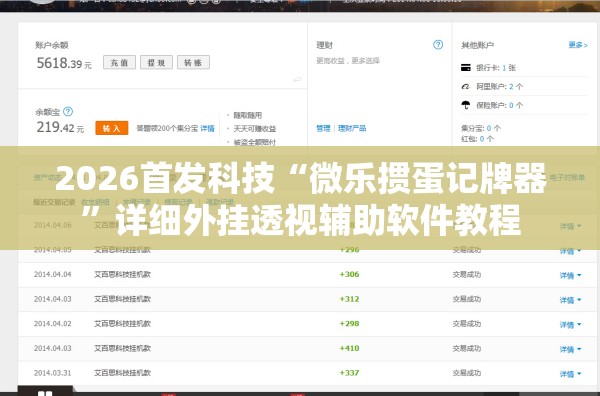Image resolution: width=600 pixels, height=396 pixels.
Task: Click the date 2014.04.02
Action: (52, 324)
